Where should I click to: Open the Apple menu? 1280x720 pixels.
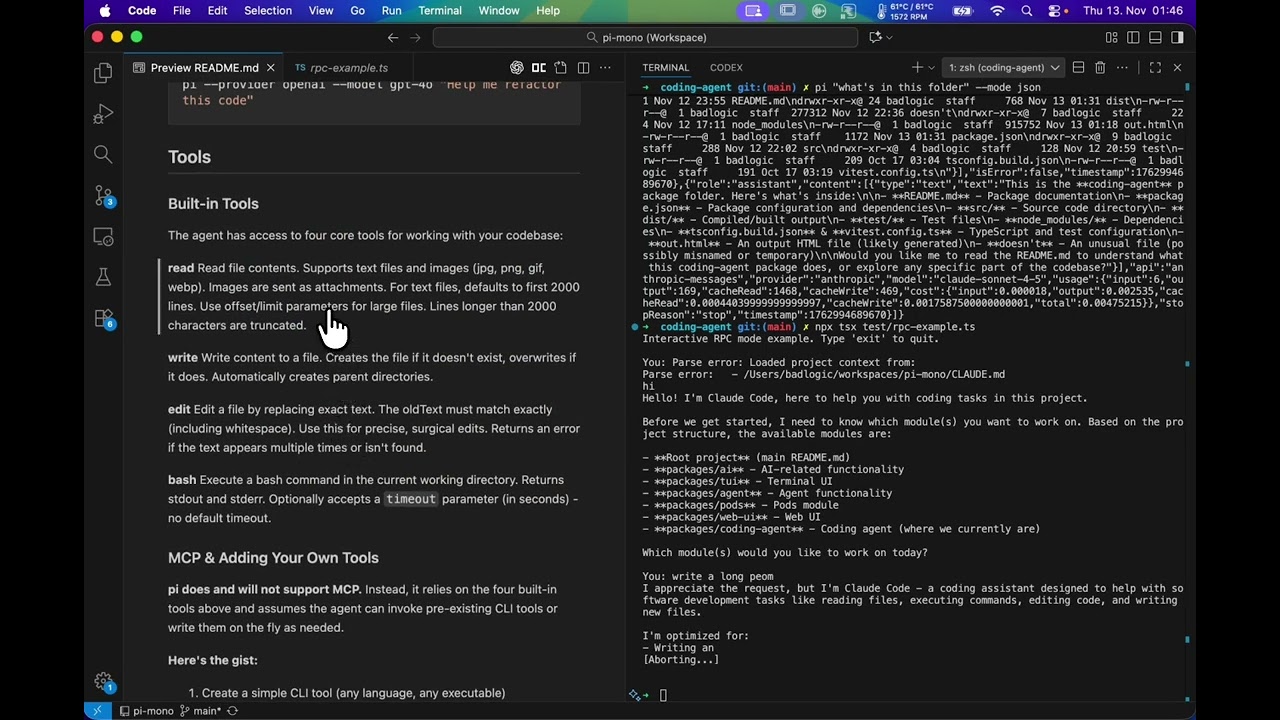click(x=105, y=11)
